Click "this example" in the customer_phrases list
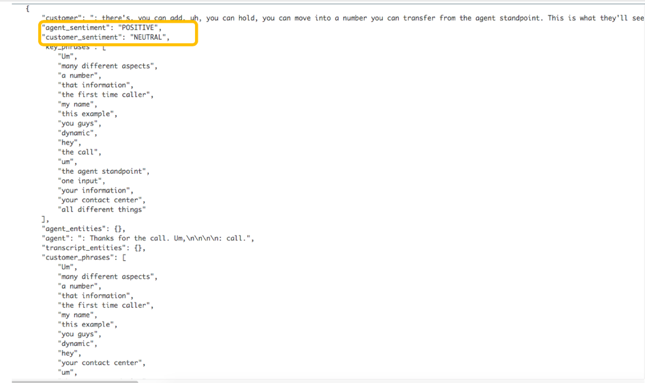645x383 pixels. click(x=88, y=324)
